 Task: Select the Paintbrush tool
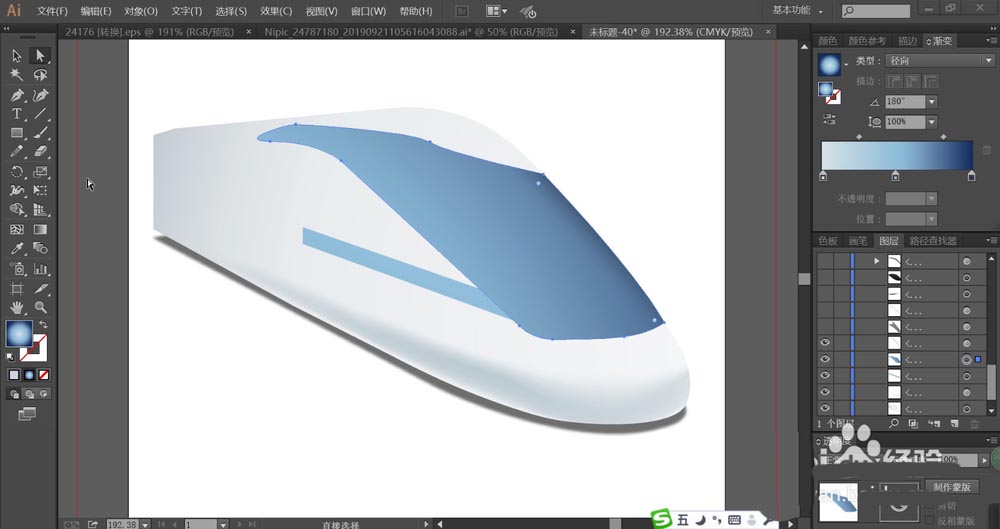pos(40,133)
